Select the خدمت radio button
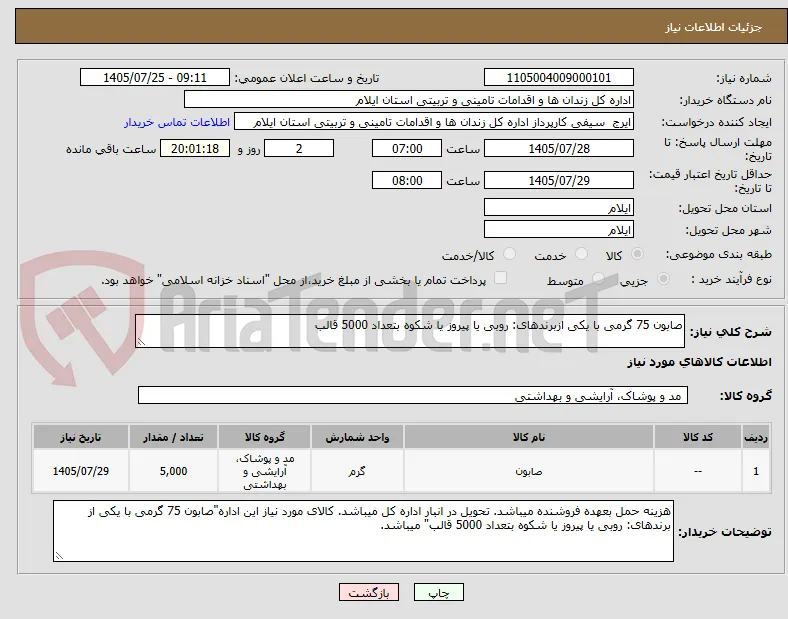This screenshot has height=619, width=788. tap(581, 254)
